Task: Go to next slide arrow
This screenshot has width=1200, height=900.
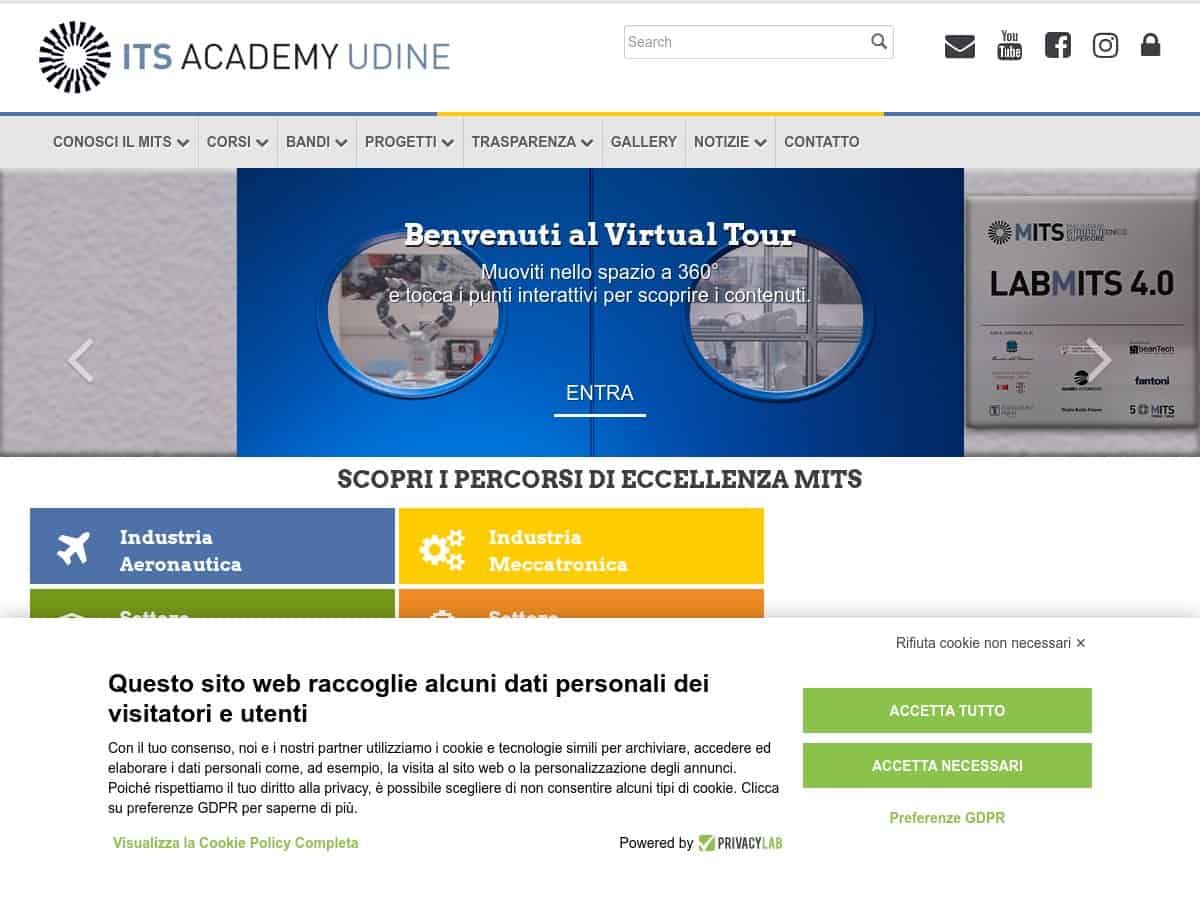Action: tap(1099, 361)
